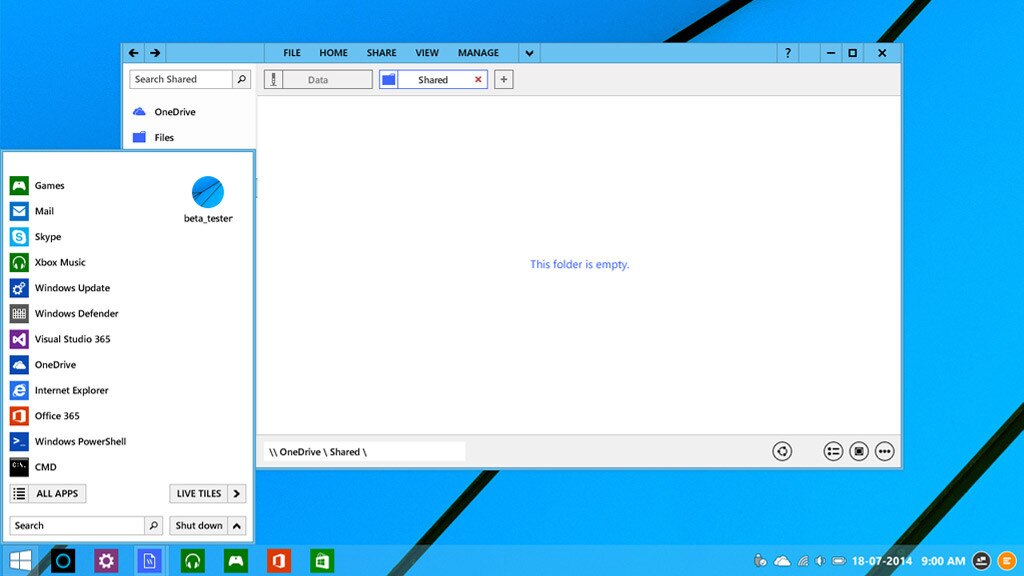Focus the Start menu Search box
Screen dimensions: 1024x576
coord(77,525)
